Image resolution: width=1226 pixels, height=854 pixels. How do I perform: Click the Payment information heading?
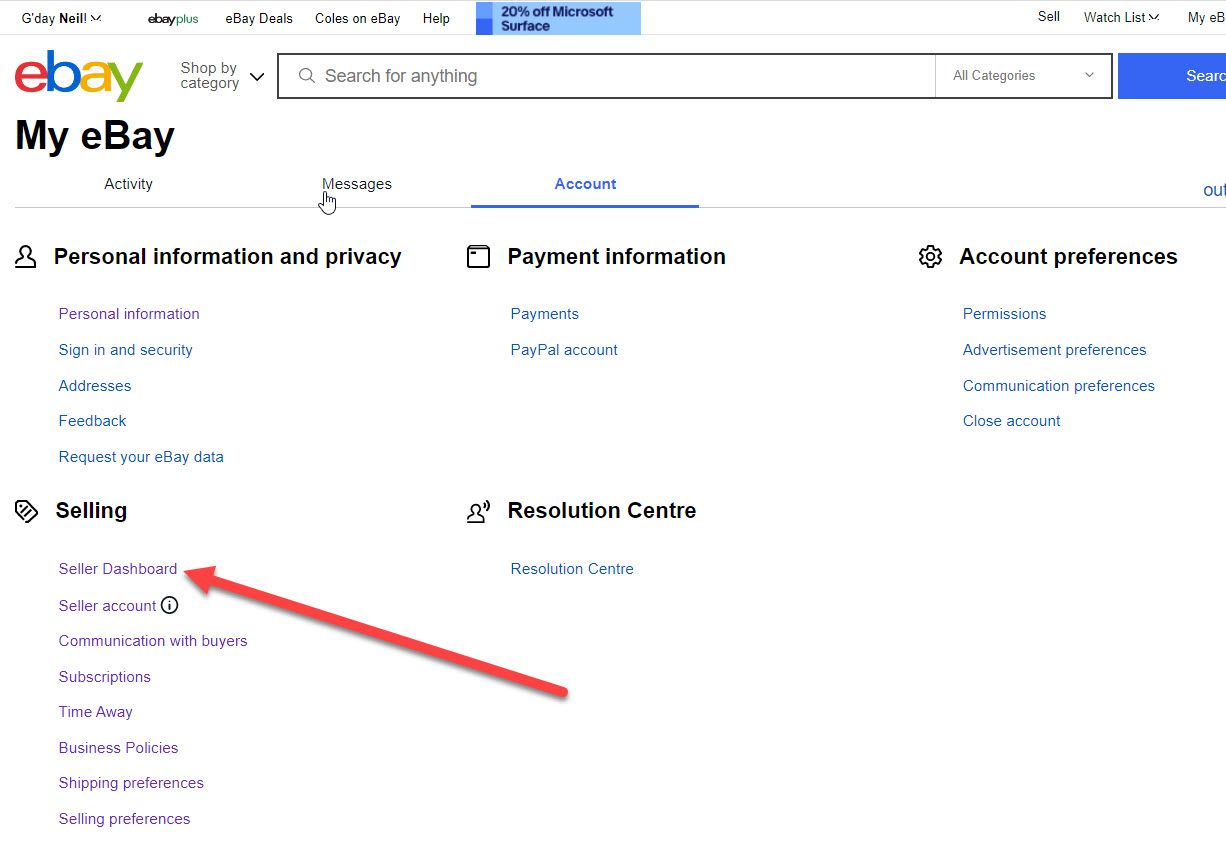[617, 257]
